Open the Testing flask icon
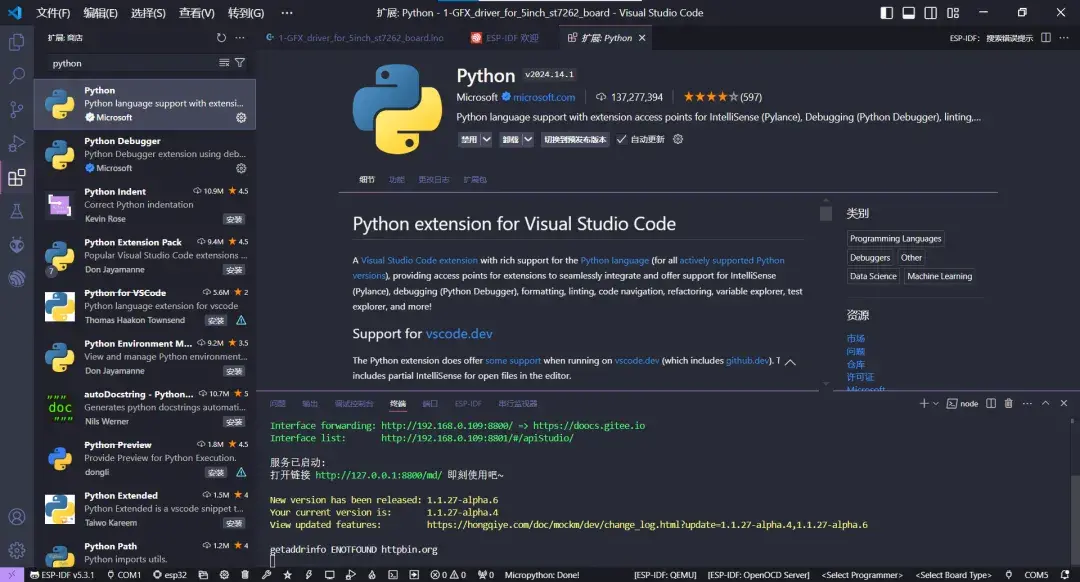 17,211
